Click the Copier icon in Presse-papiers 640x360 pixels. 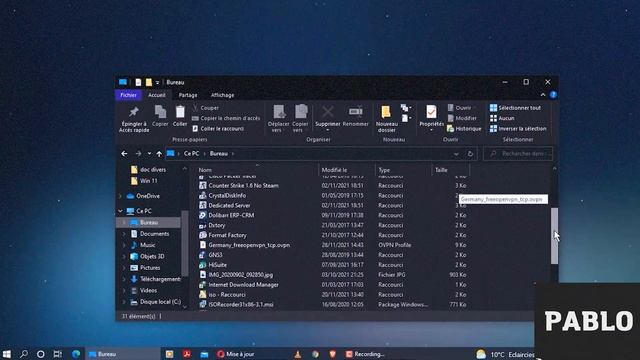click(160, 111)
